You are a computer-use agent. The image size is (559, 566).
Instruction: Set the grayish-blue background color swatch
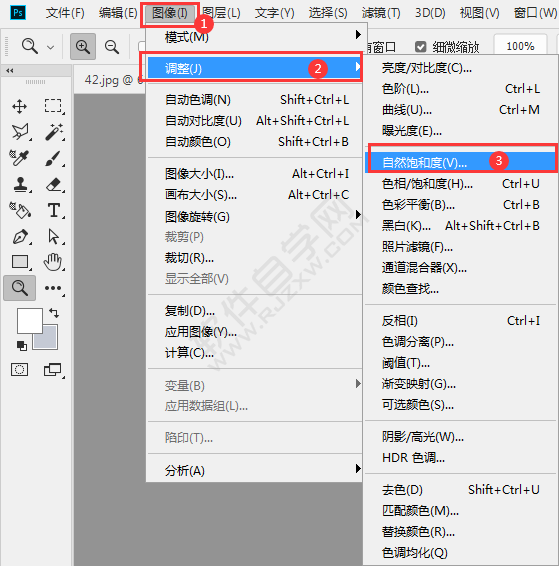[x=49, y=341]
